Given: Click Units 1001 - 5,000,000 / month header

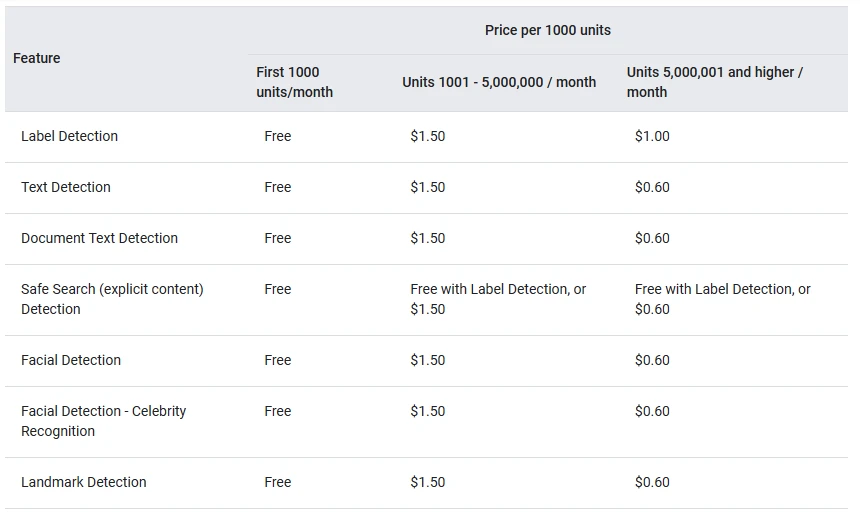Looking at the screenshot, I should [x=499, y=82].
